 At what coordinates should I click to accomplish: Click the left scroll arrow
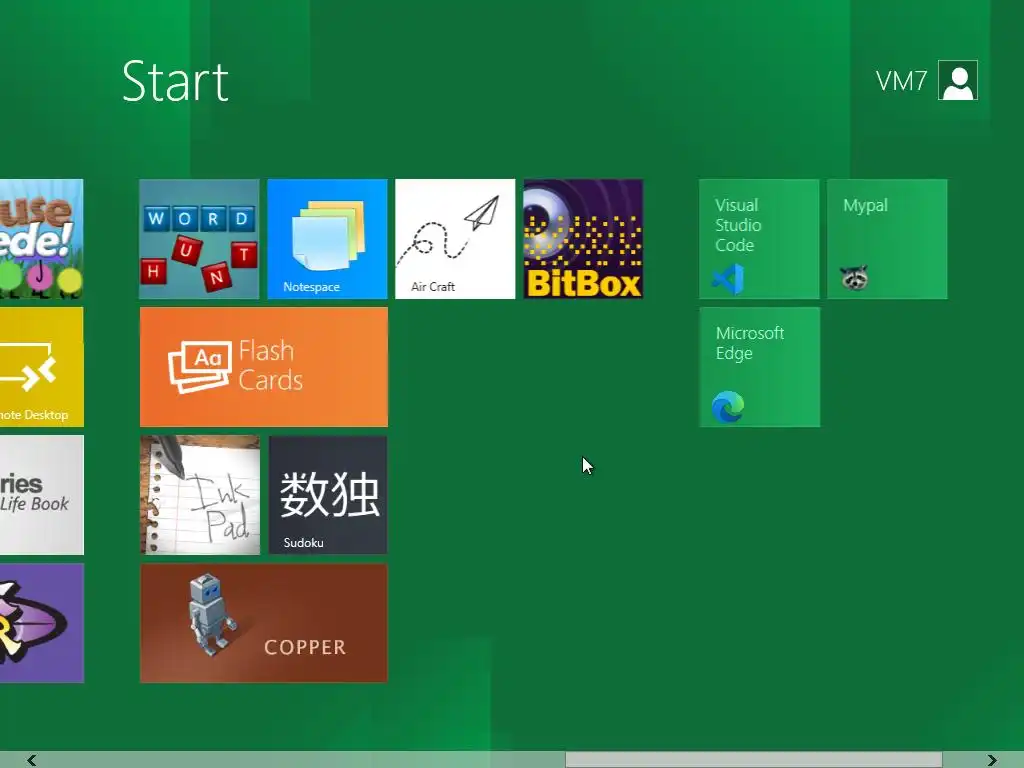(x=31, y=760)
